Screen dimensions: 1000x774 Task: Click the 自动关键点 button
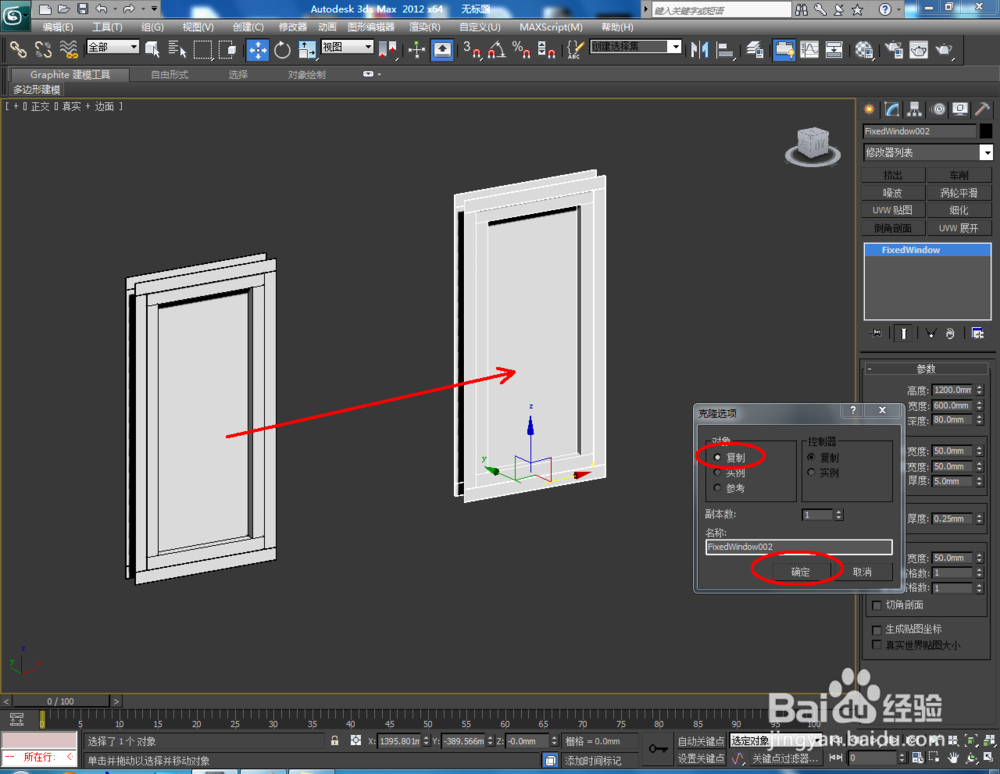tap(701, 741)
